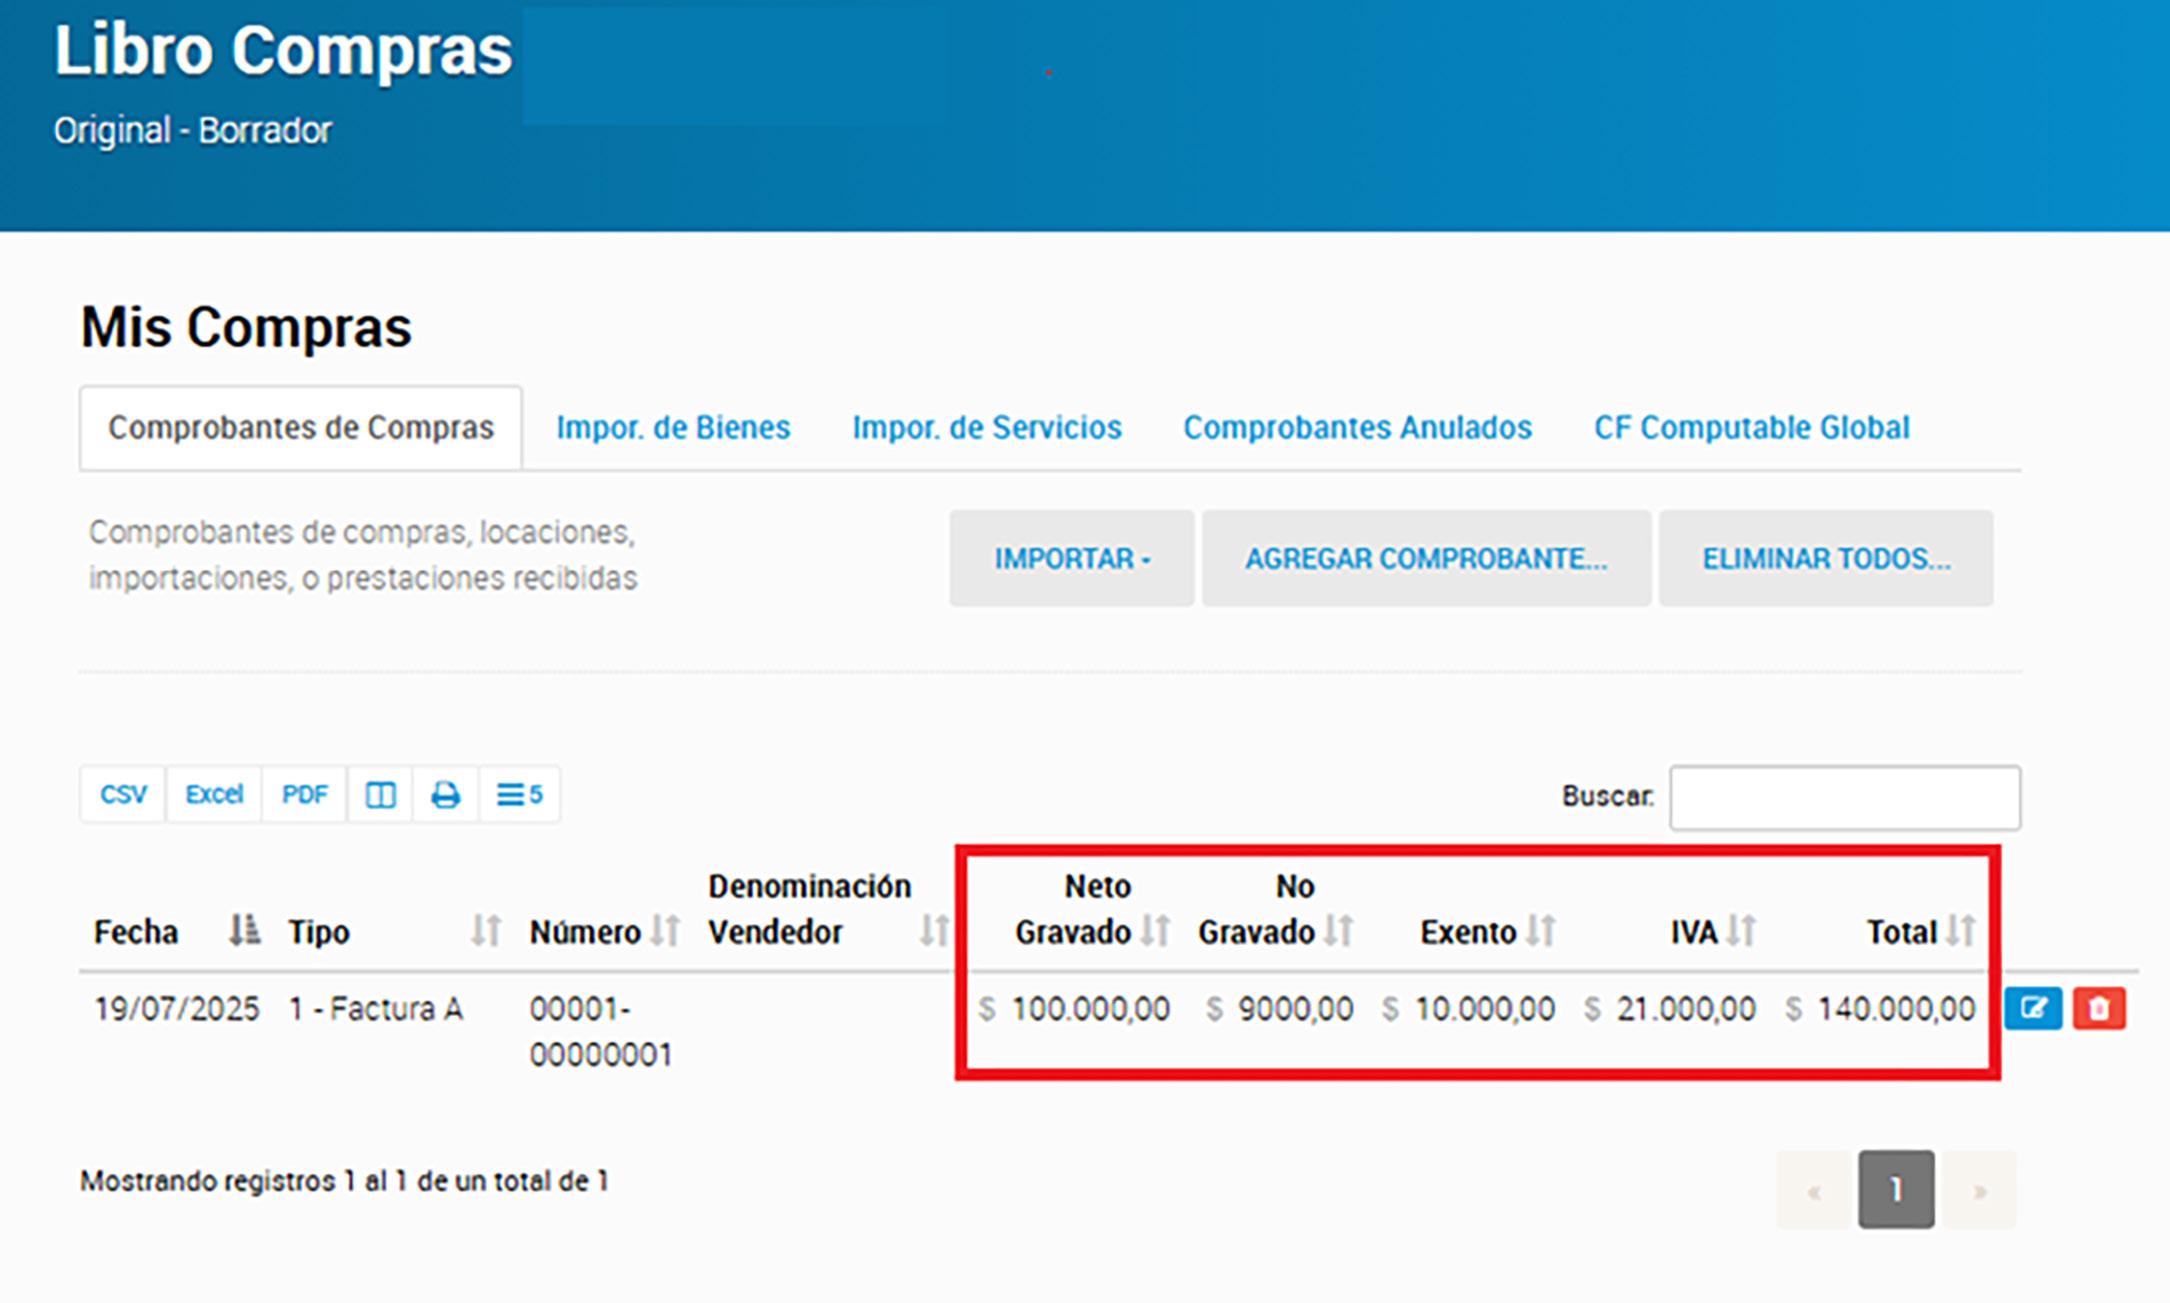Open Comprobantes Anulados tab

click(1357, 428)
